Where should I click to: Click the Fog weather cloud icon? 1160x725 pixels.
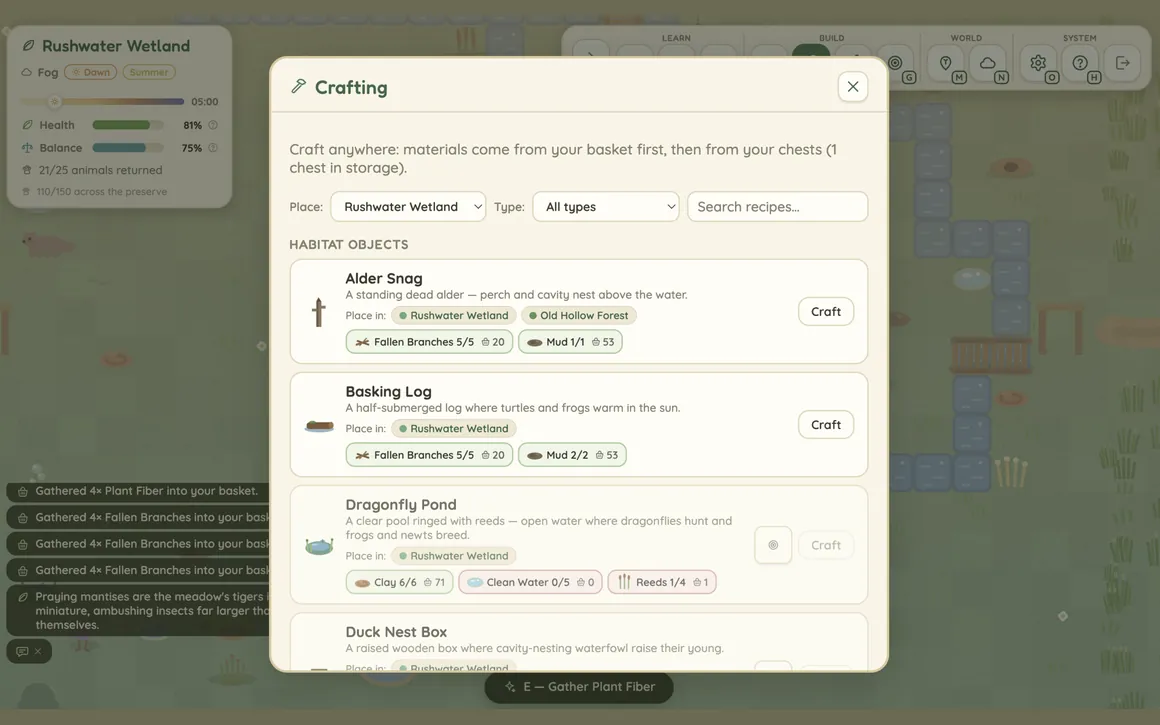(x=27, y=72)
